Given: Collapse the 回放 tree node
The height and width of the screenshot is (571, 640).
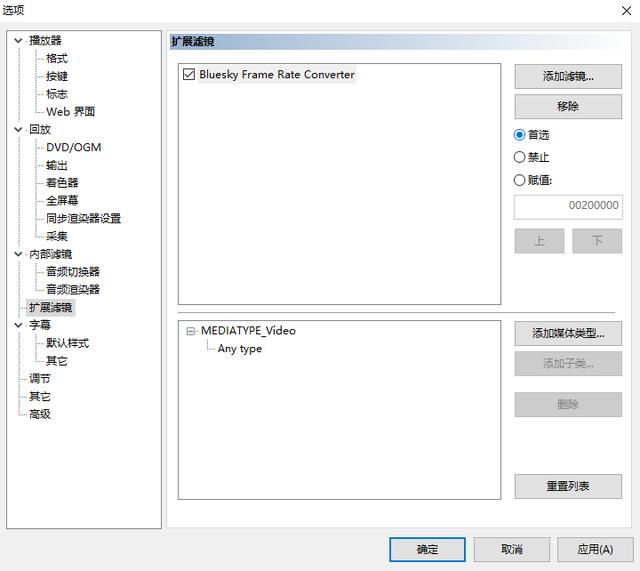Looking at the screenshot, I should tap(18, 129).
